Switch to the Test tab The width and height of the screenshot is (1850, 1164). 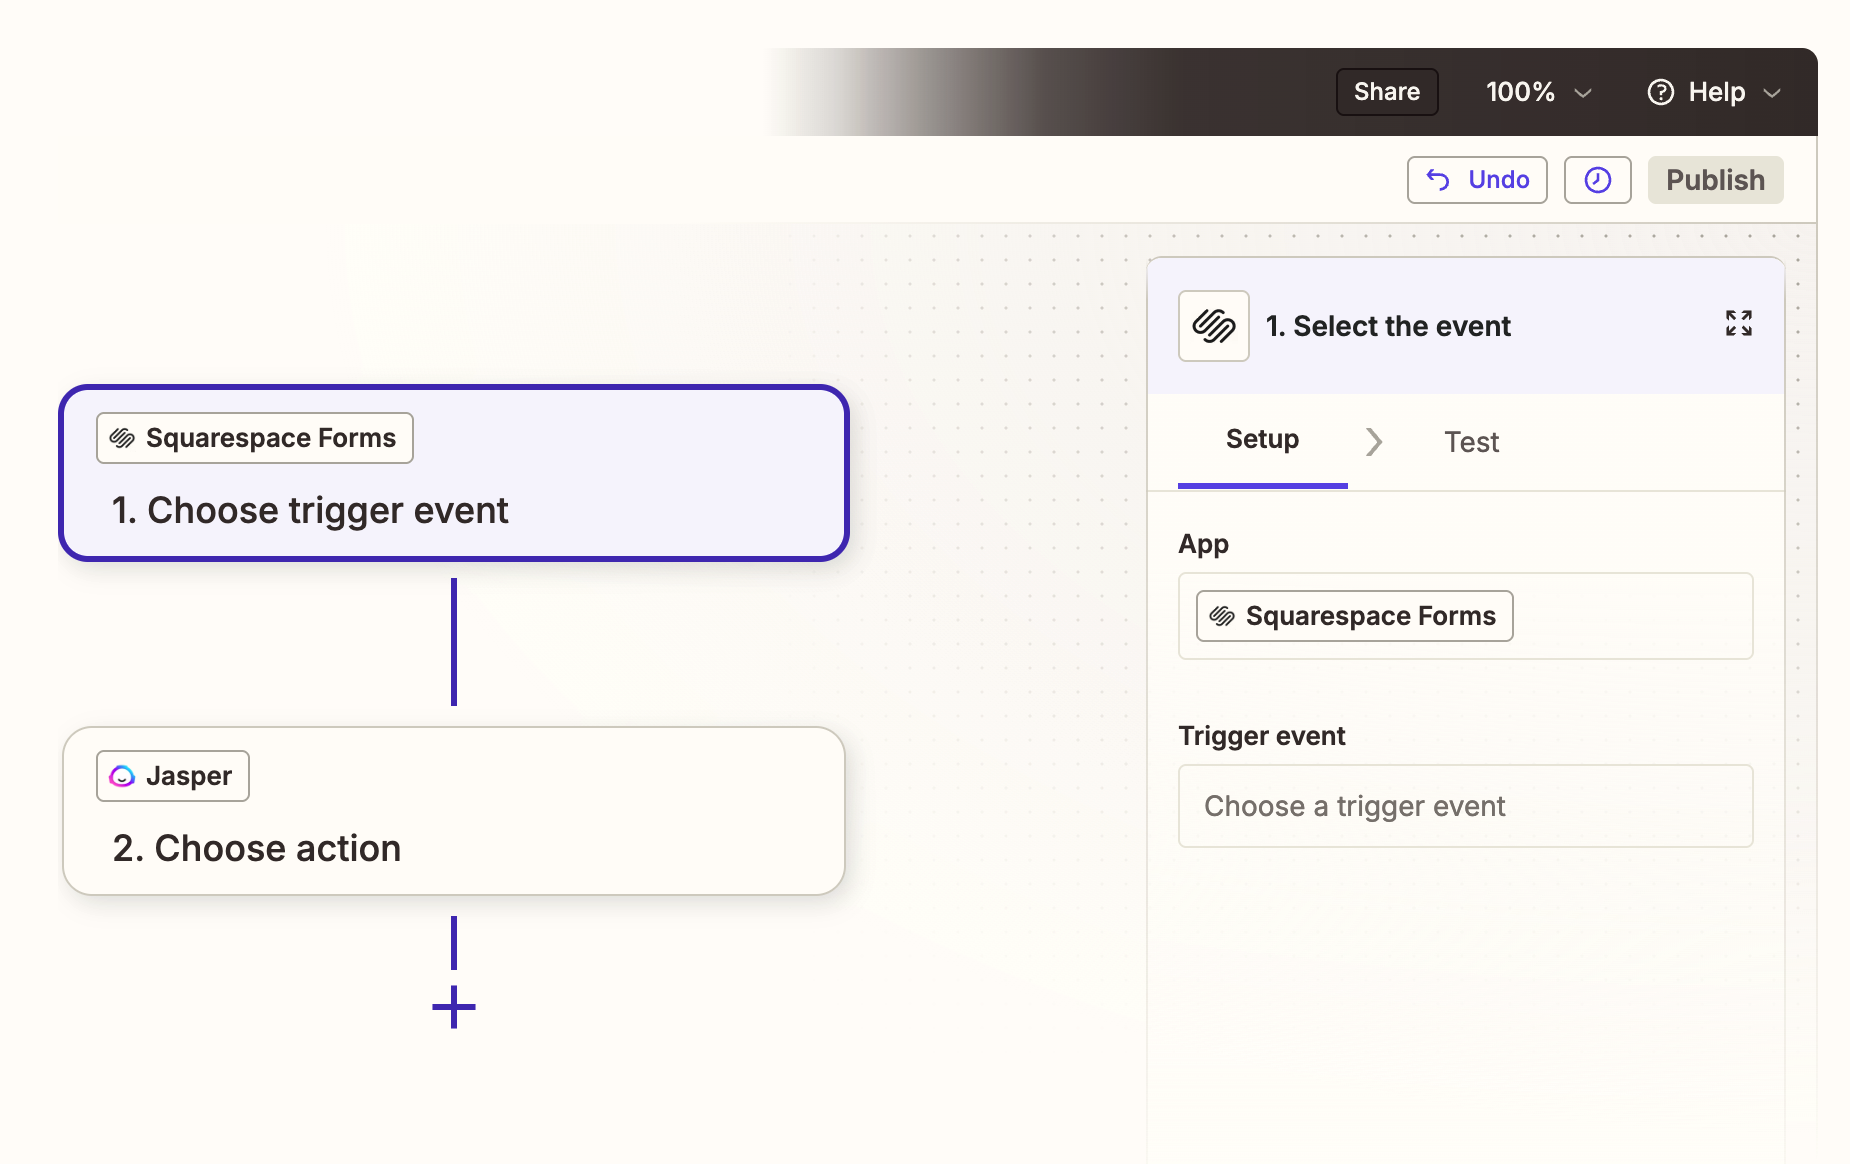pyautogui.click(x=1471, y=442)
